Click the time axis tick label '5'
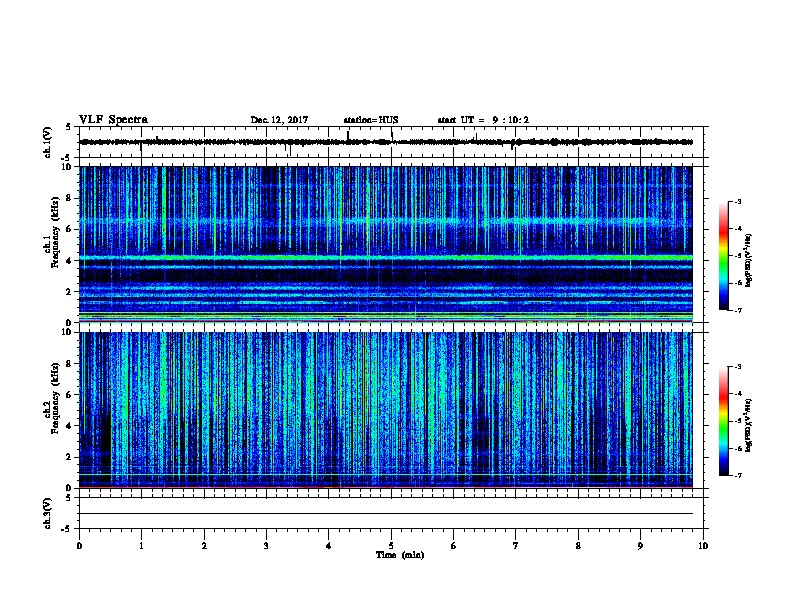The width and height of the screenshot is (792, 612). tap(391, 546)
